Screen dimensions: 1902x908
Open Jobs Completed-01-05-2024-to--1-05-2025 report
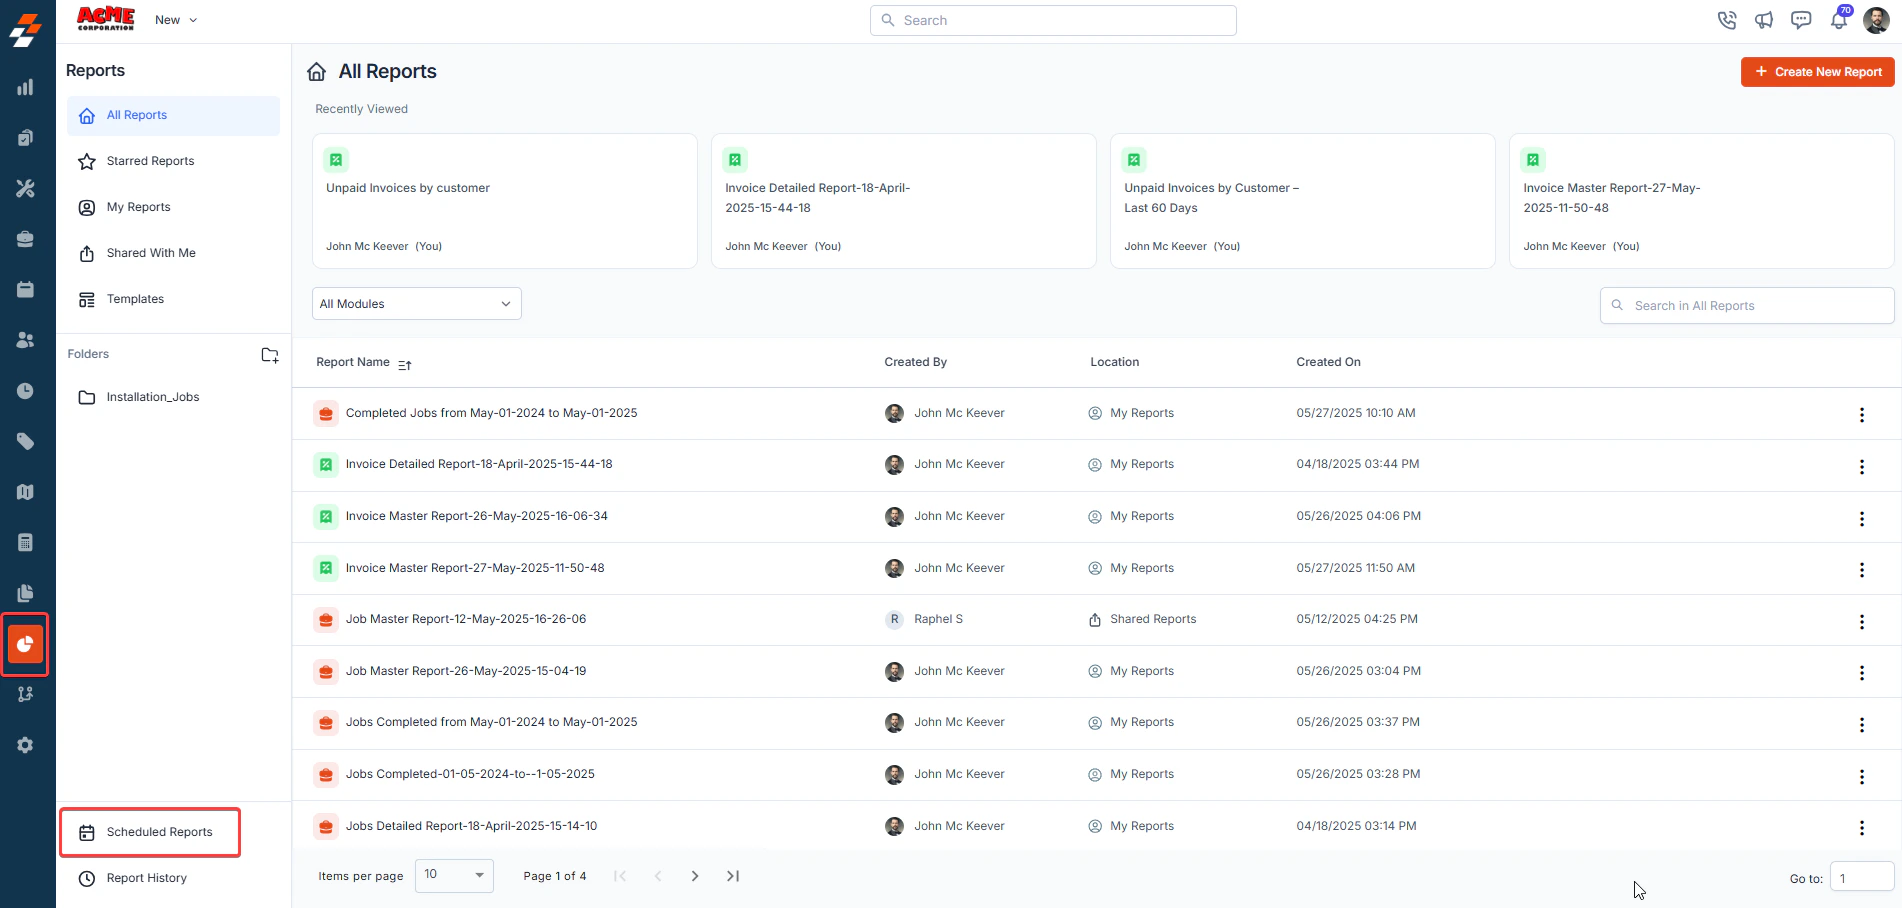pyautogui.click(x=470, y=774)
